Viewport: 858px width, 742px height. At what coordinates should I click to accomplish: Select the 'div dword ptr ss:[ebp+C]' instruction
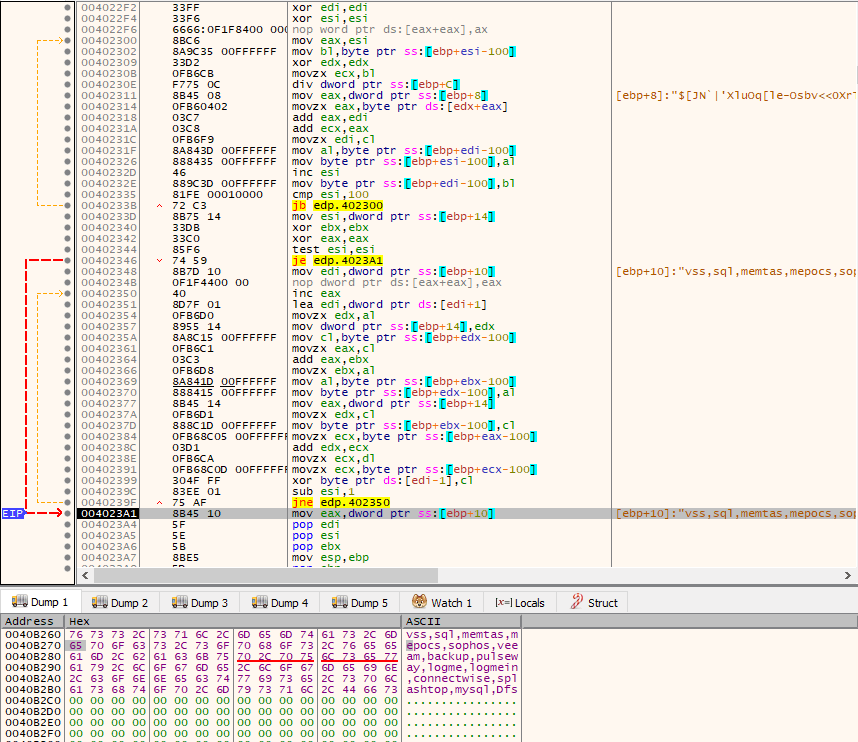click(x=375, y=84)
